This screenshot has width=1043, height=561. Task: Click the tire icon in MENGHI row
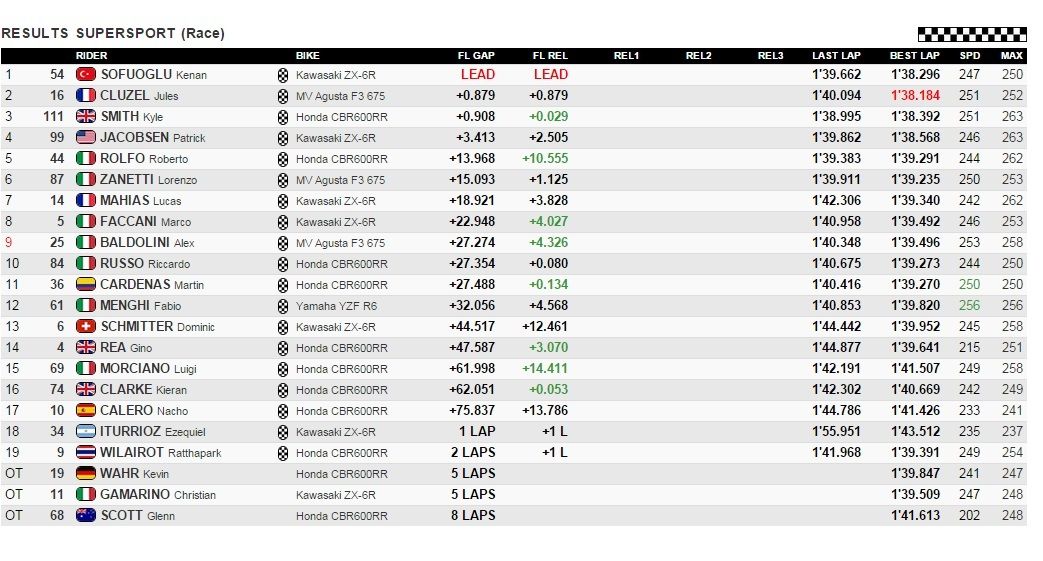coord(283,306)
